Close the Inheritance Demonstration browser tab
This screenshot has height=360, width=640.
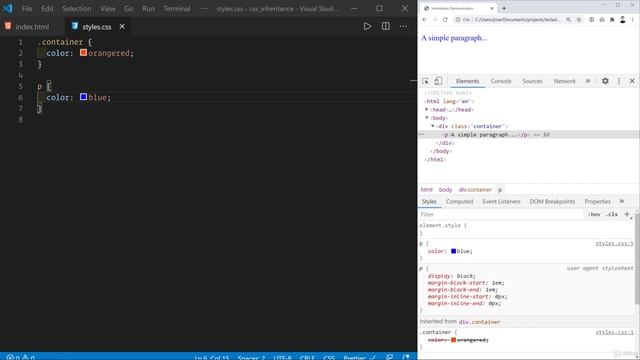(x=492, y=8)
